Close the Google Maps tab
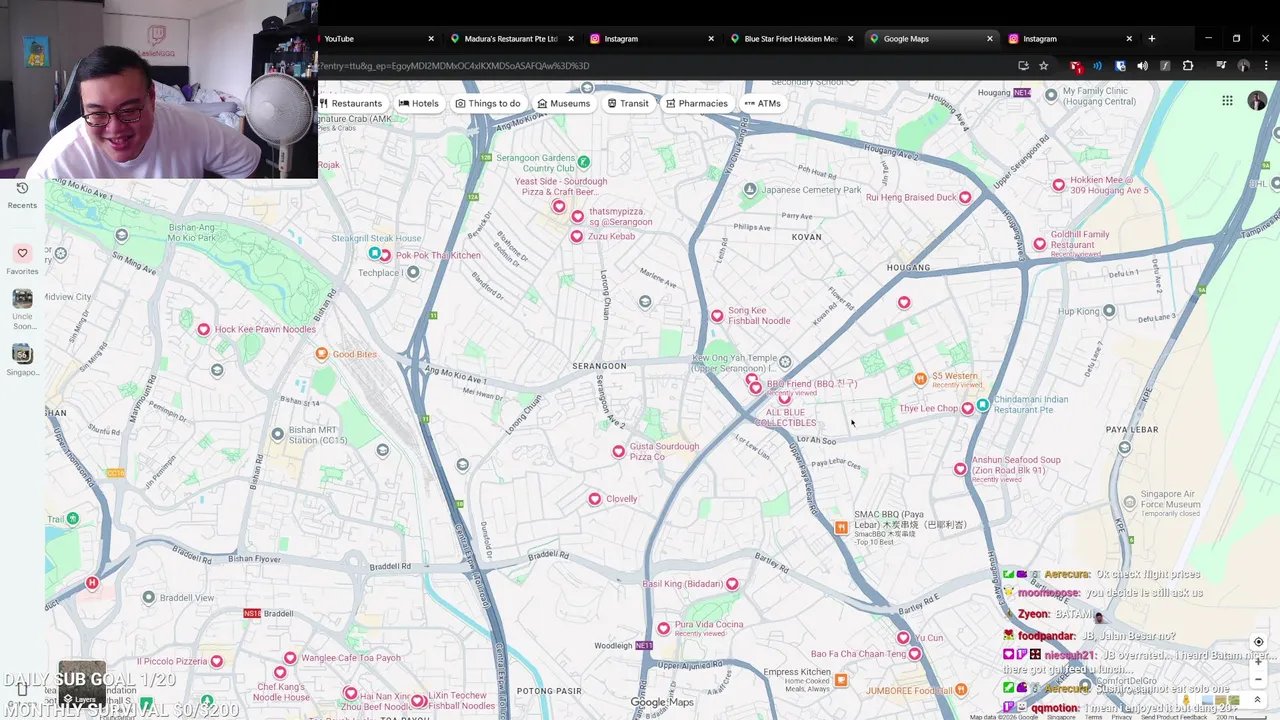 click(x=990, y=39)
